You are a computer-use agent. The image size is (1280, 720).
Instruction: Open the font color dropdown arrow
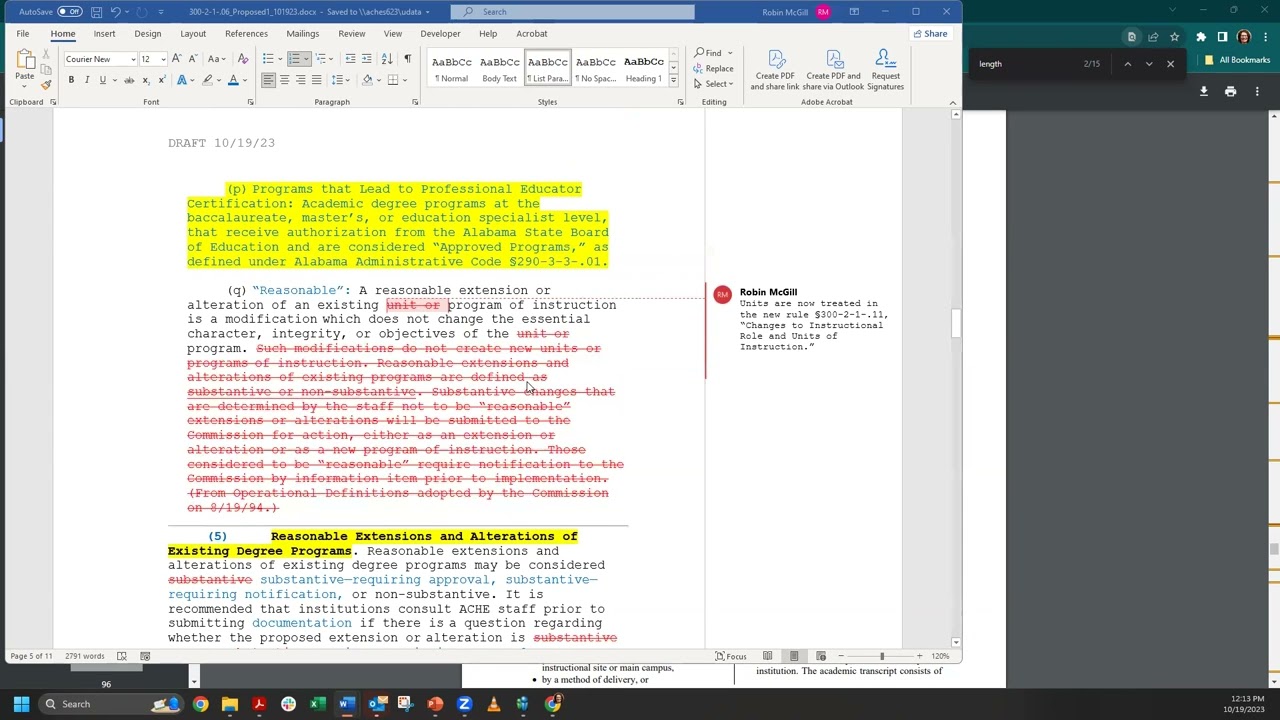pyautogui.click(x=244, y=80)
